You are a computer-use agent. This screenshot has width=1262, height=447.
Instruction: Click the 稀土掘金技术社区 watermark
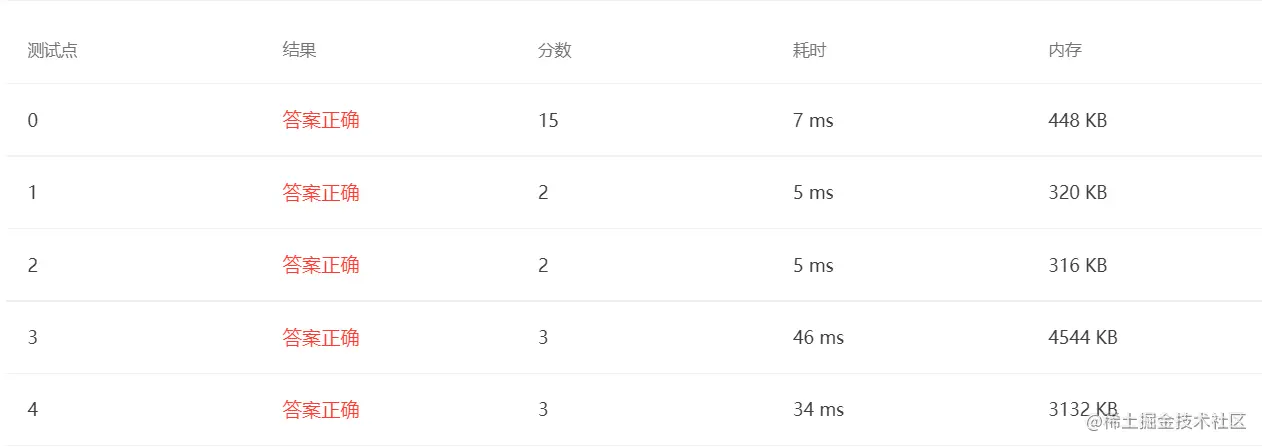tap(1168, 421)
